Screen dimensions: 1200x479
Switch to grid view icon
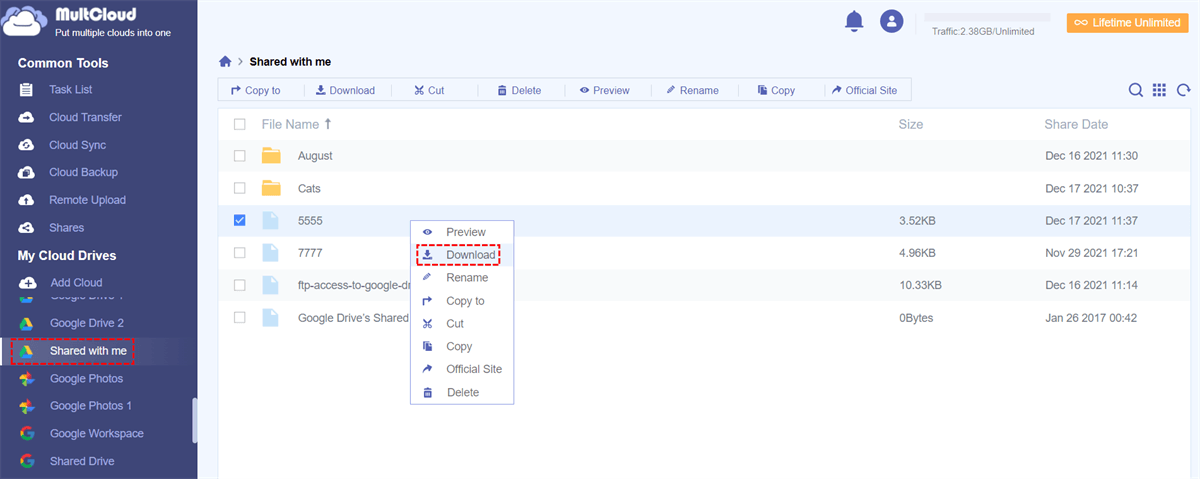coord(1160,90)
